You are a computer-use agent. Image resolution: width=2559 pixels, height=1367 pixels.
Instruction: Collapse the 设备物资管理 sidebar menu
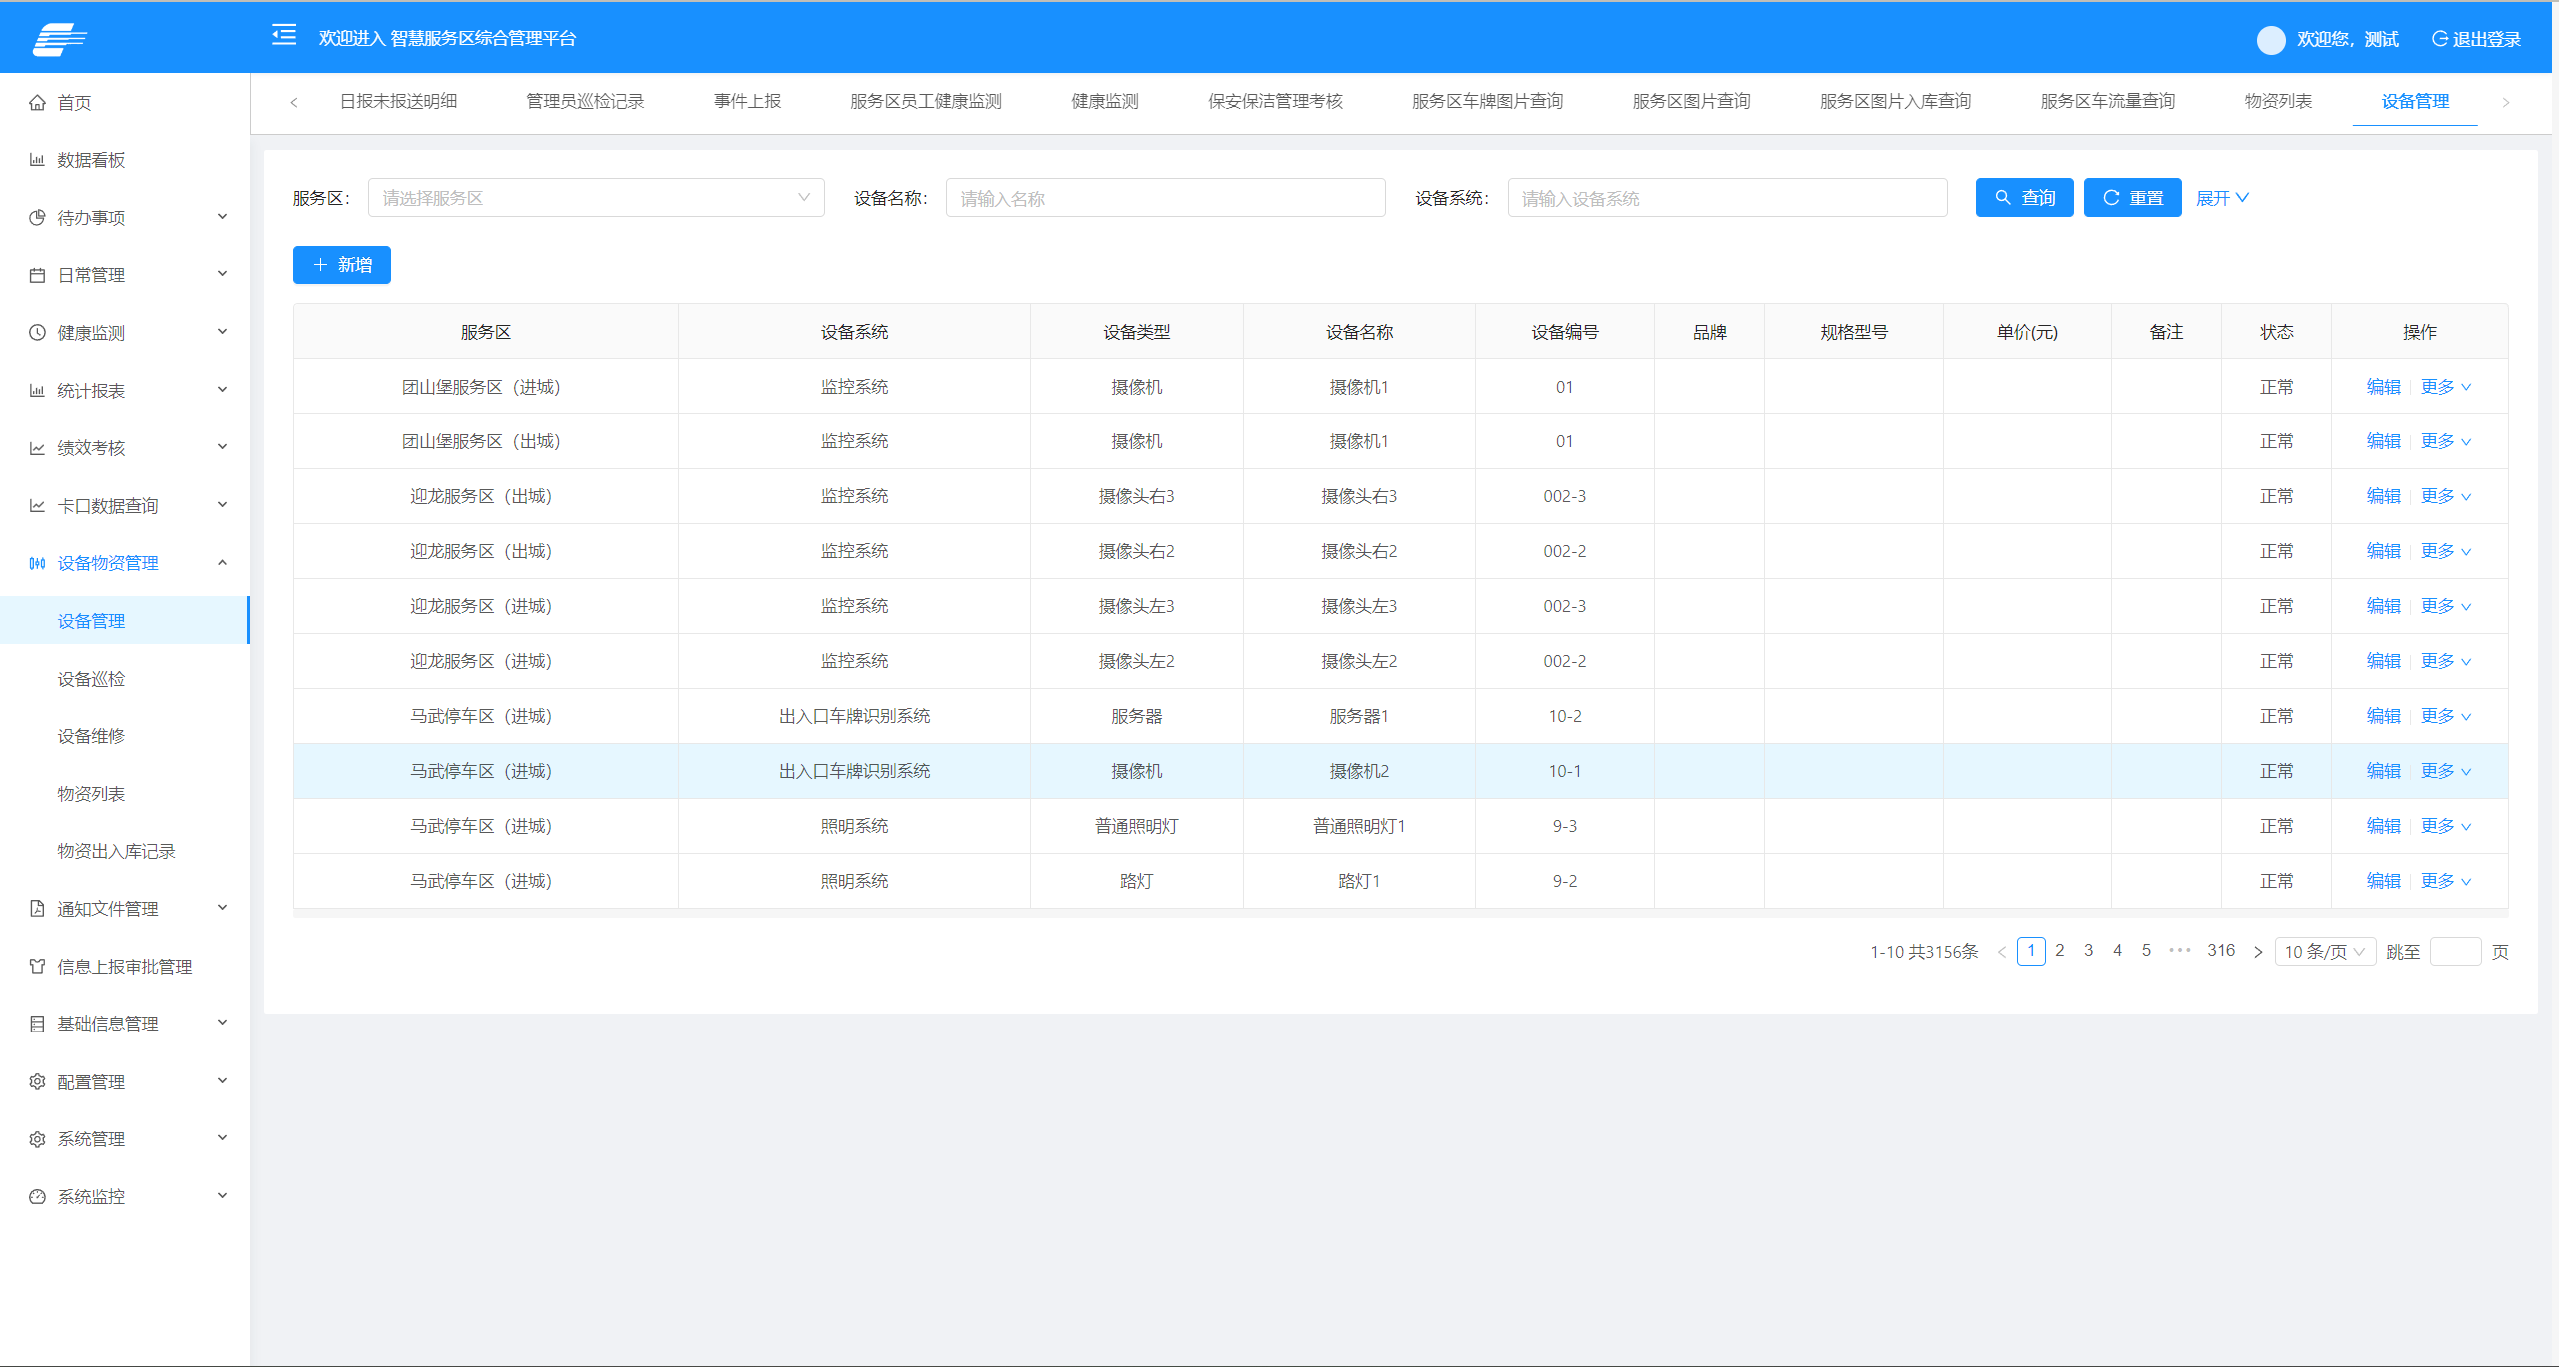[125, 563]
